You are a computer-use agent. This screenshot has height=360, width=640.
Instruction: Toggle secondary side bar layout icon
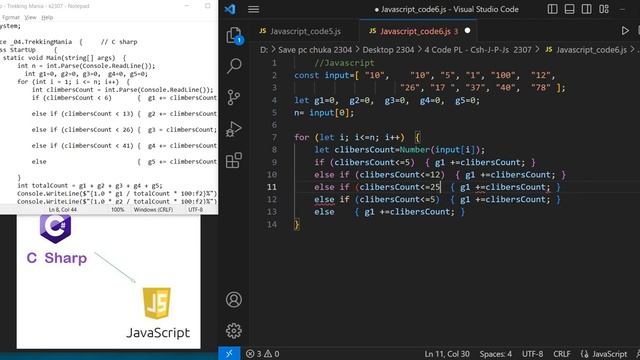click(587, 9)
